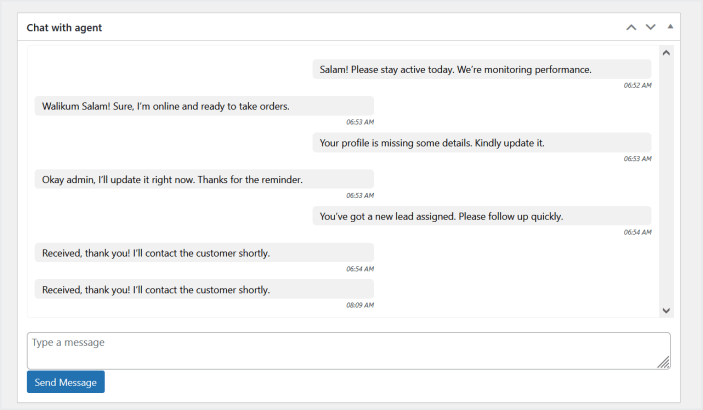Click the chat scrollbar up arrow
703x410 pixels.
pos(666,53)
